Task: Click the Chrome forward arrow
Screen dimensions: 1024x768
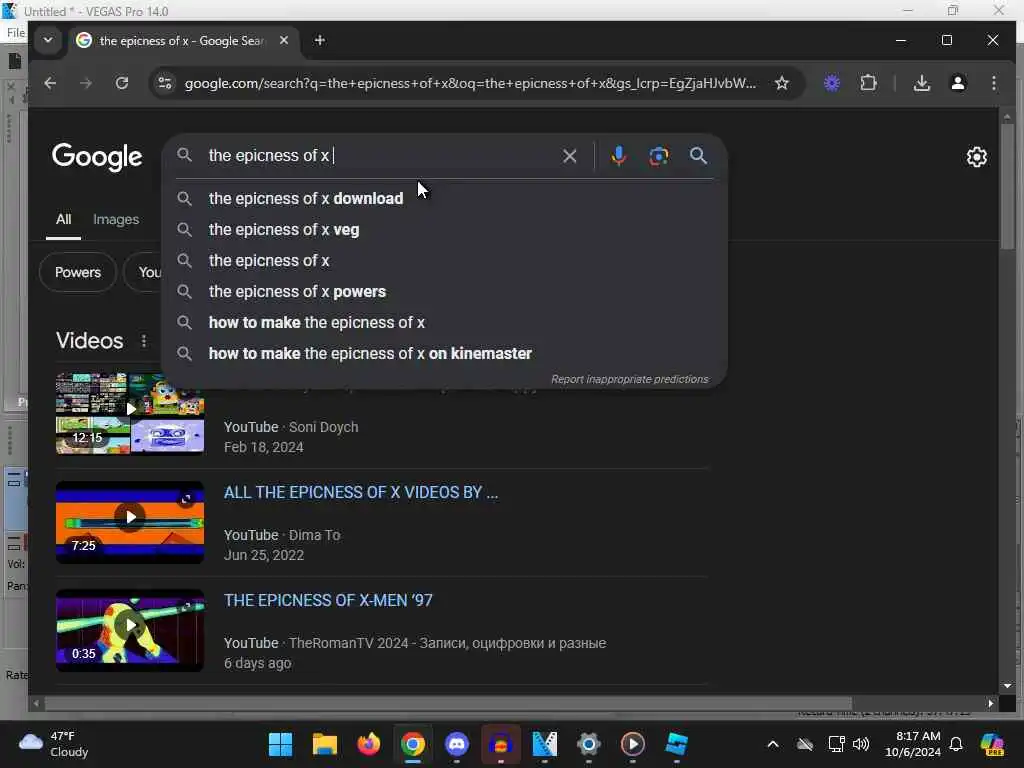Action: (86, 83)
